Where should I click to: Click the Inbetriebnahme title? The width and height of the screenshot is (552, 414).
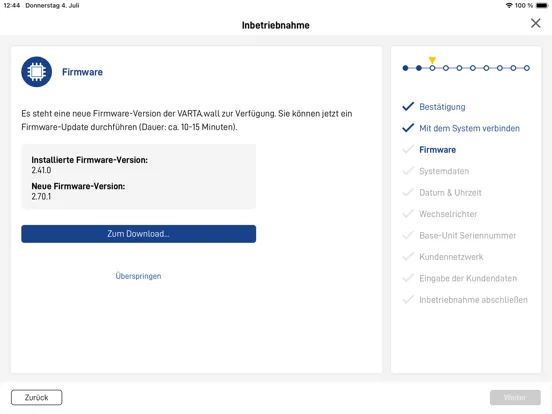276,25
